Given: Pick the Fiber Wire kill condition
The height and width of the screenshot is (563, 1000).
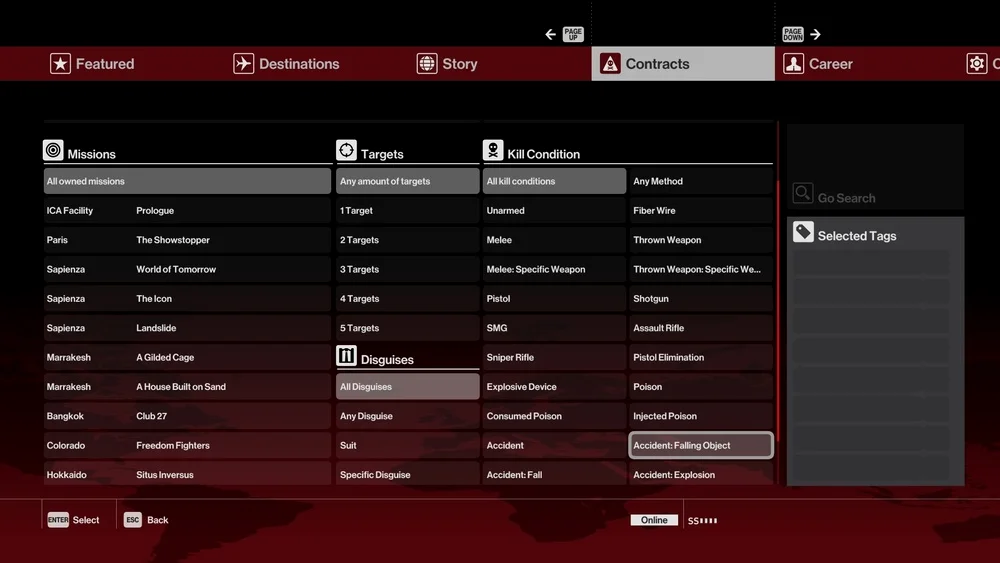Looking at the screenshot, I should (x=701, y=210).
